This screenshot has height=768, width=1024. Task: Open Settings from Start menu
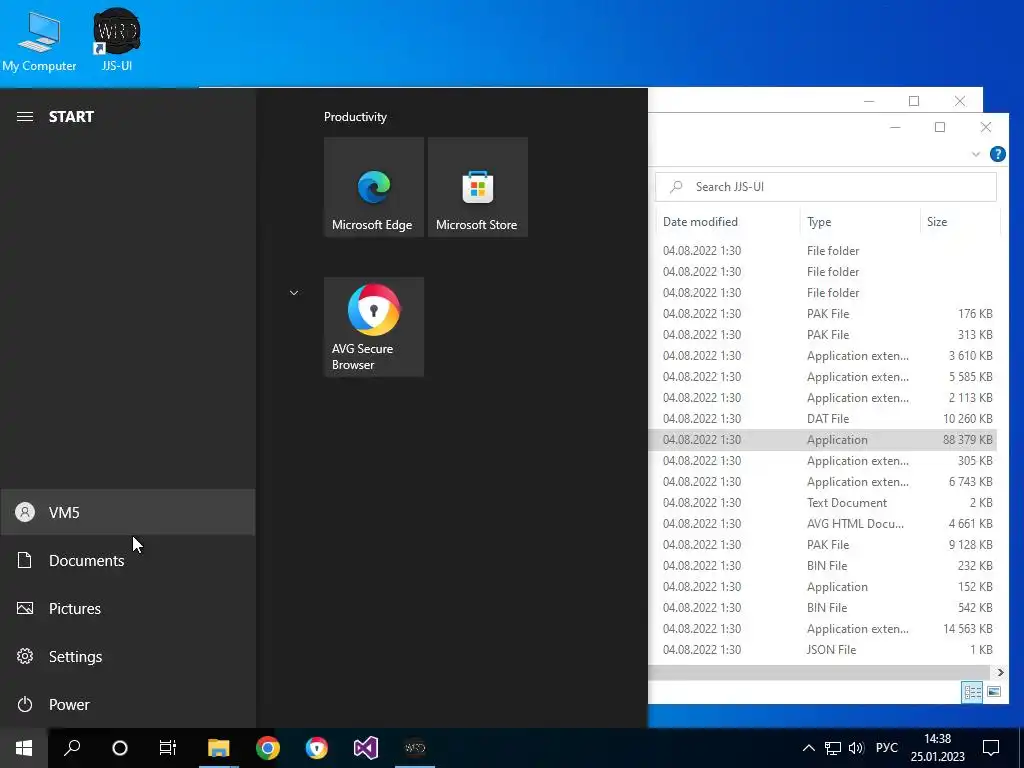(128, 656)
